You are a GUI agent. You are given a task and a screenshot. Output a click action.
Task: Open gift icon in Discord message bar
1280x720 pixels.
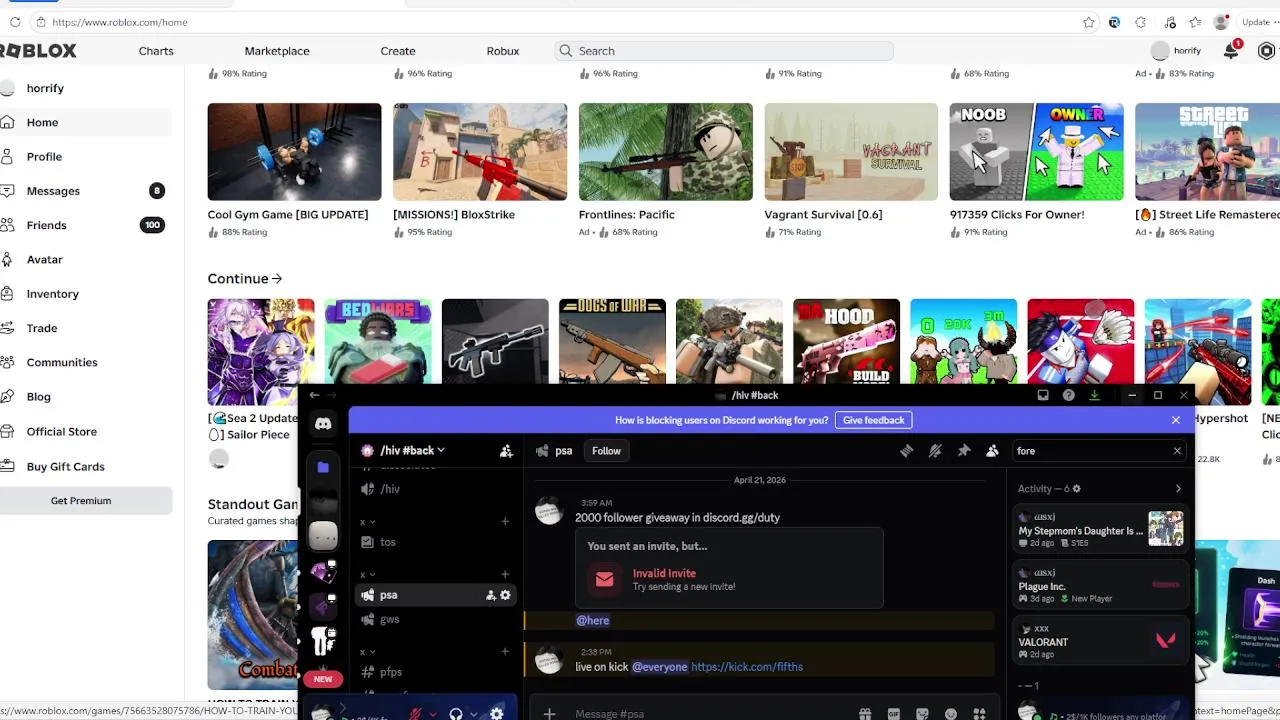(x=865, y=714)
